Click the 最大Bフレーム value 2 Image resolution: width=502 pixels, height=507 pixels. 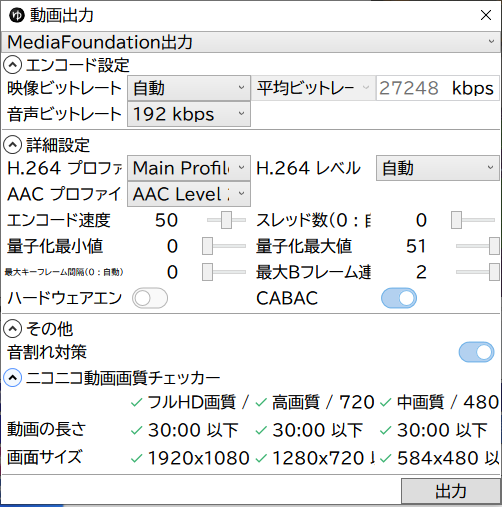pos(421,272)
